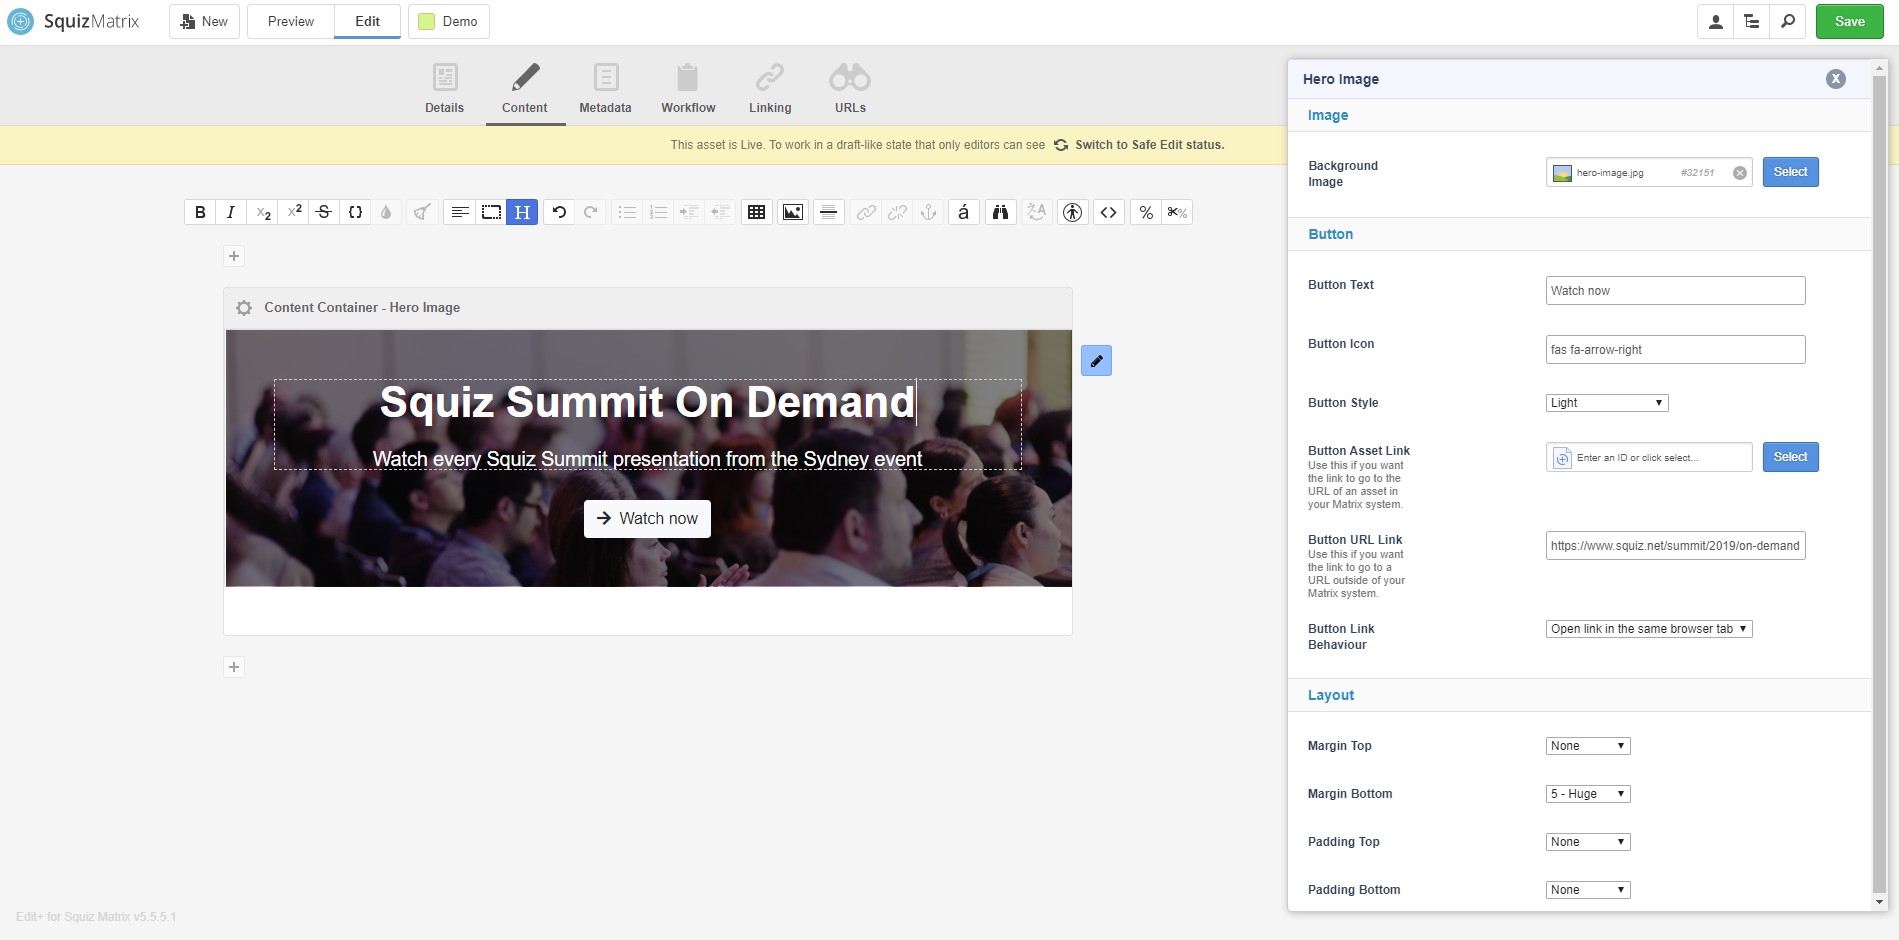The image size is (1899, 940).
Task: Switch to Preview mode
Action: click(291, 21)
